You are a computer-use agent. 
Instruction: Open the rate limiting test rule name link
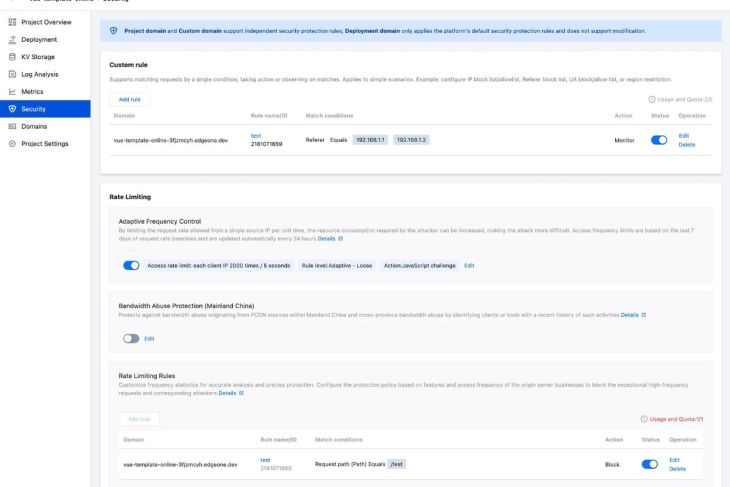[265, 459]
